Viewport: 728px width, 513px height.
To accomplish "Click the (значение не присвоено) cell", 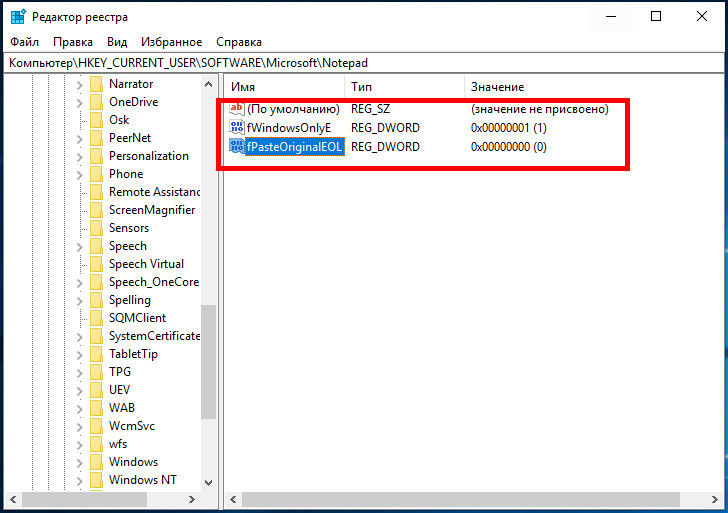I will [540, 109].
